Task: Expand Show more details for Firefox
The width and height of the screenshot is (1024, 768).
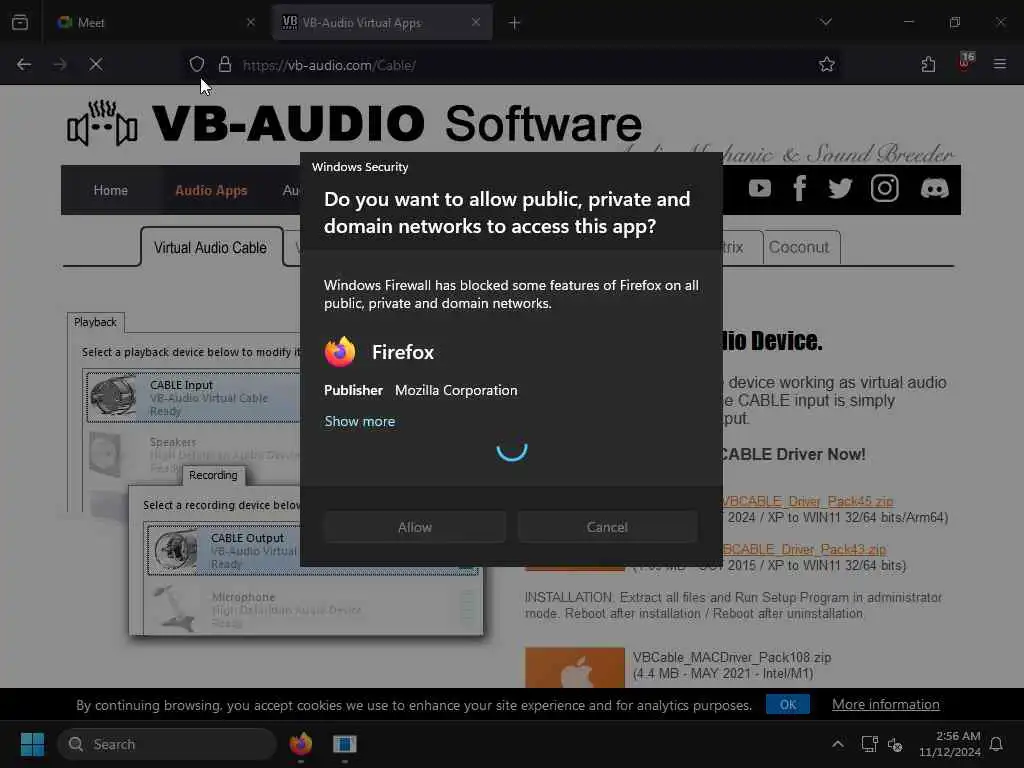Action: (x=360, y=421)
